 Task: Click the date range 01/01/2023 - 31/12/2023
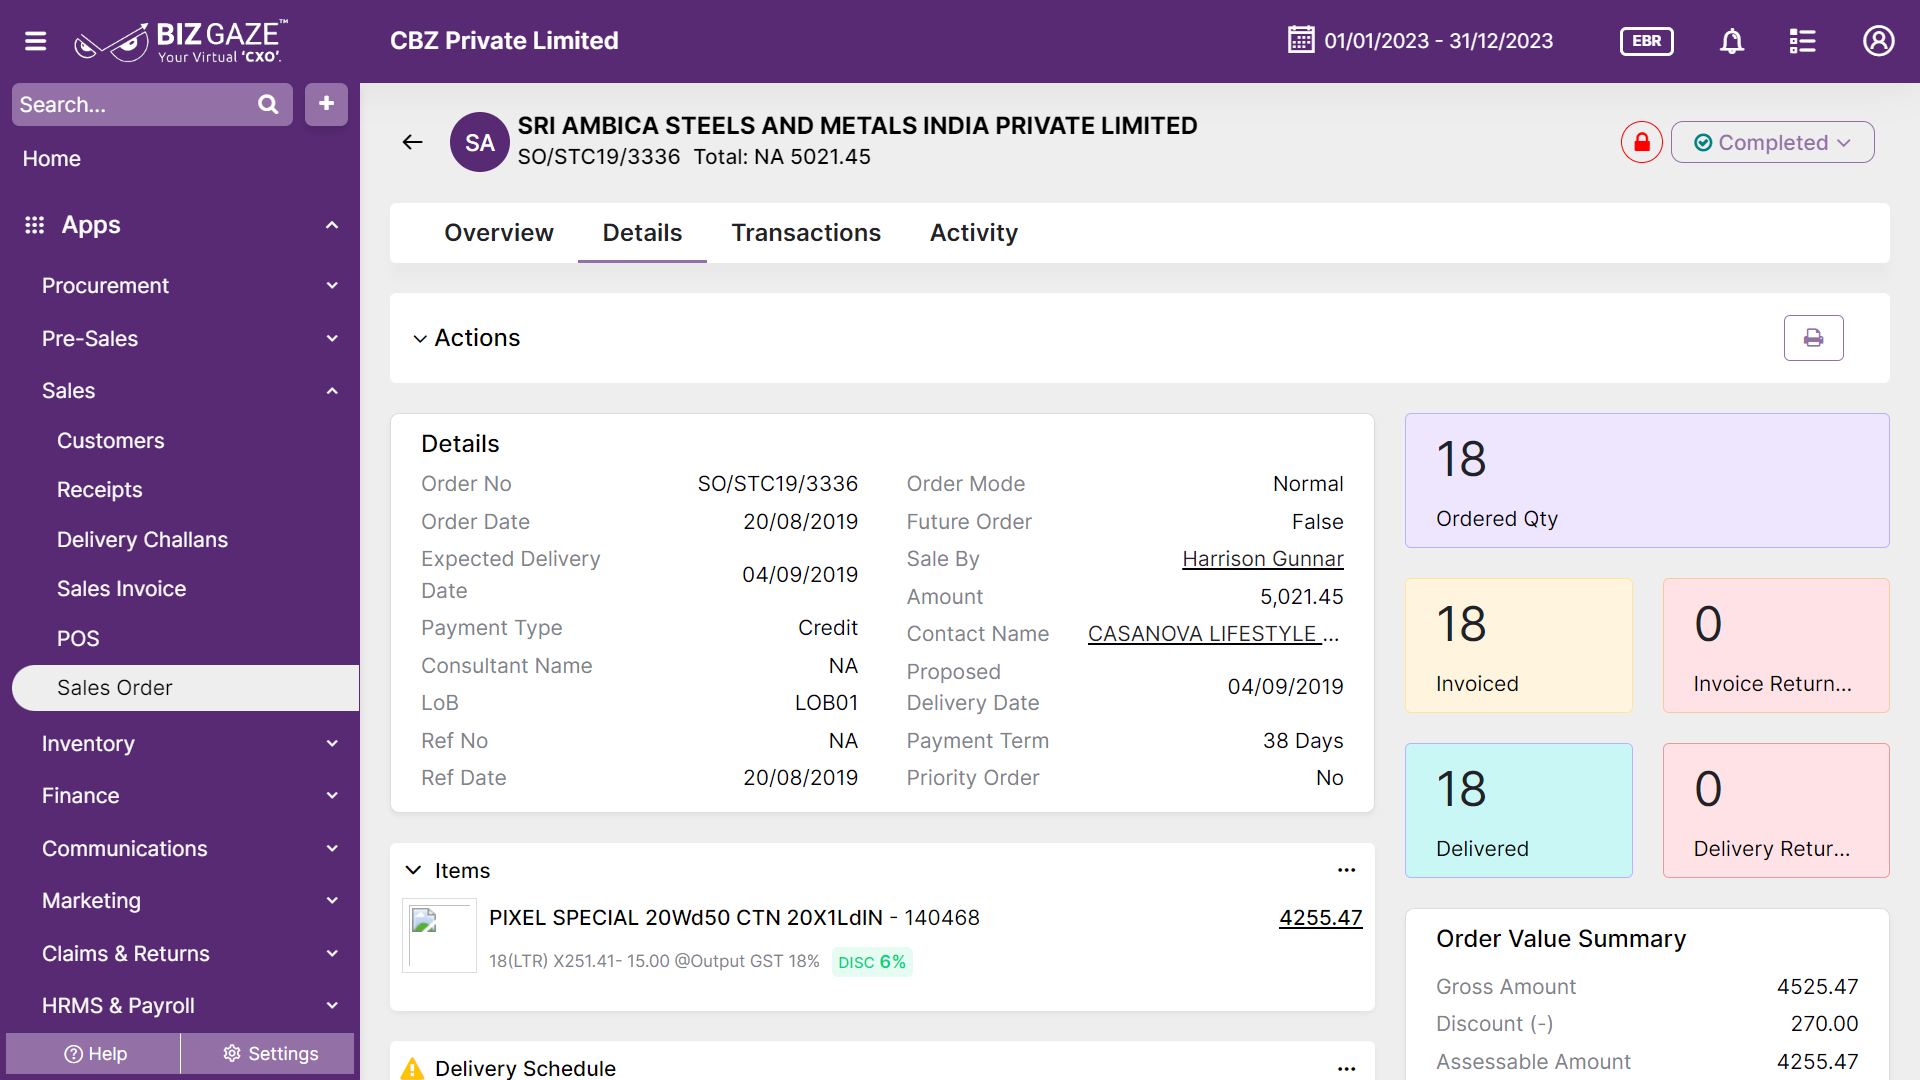tap(1438, 41)
